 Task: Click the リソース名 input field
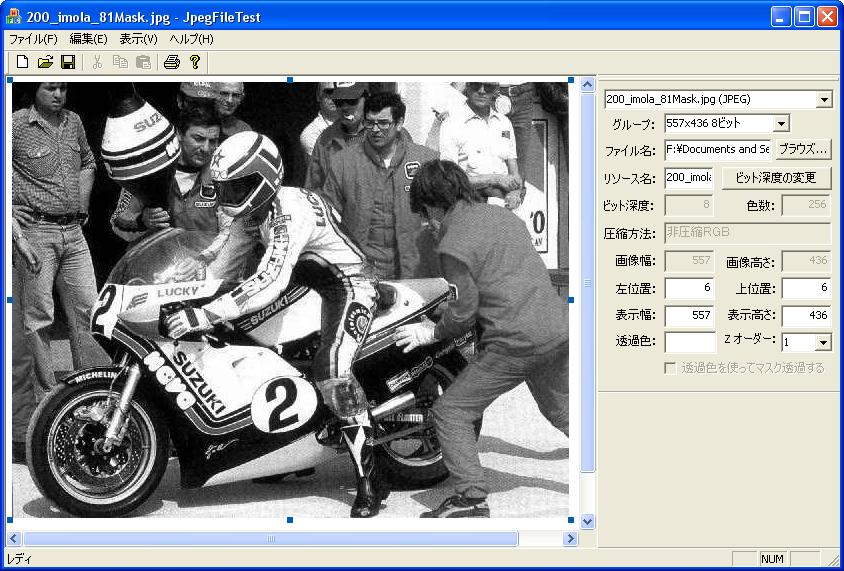coord(689,178)
